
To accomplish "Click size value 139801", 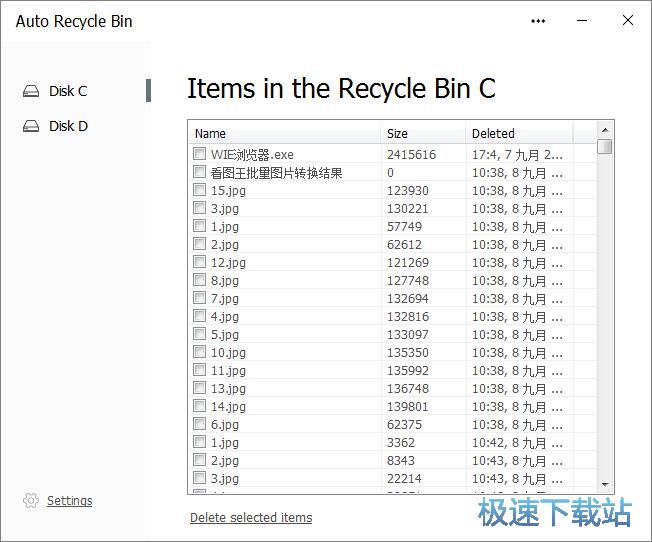I will point(408,407).
